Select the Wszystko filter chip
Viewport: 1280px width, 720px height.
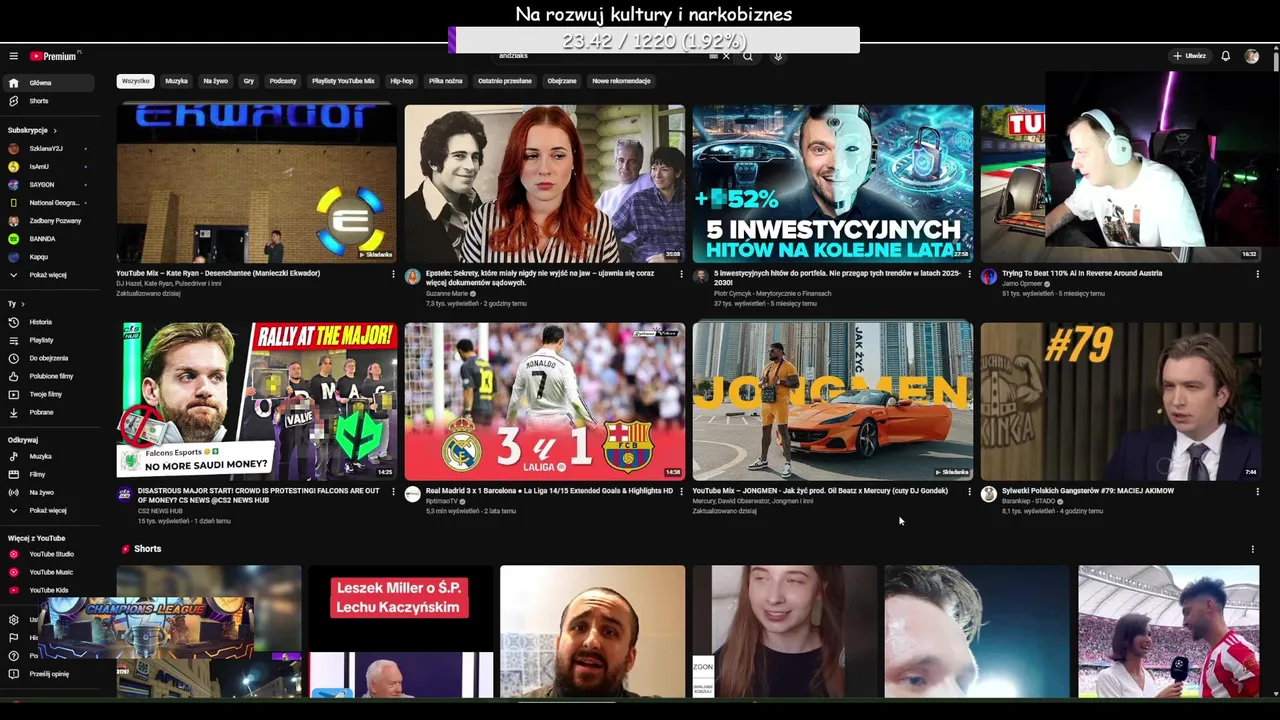[135, 81]
